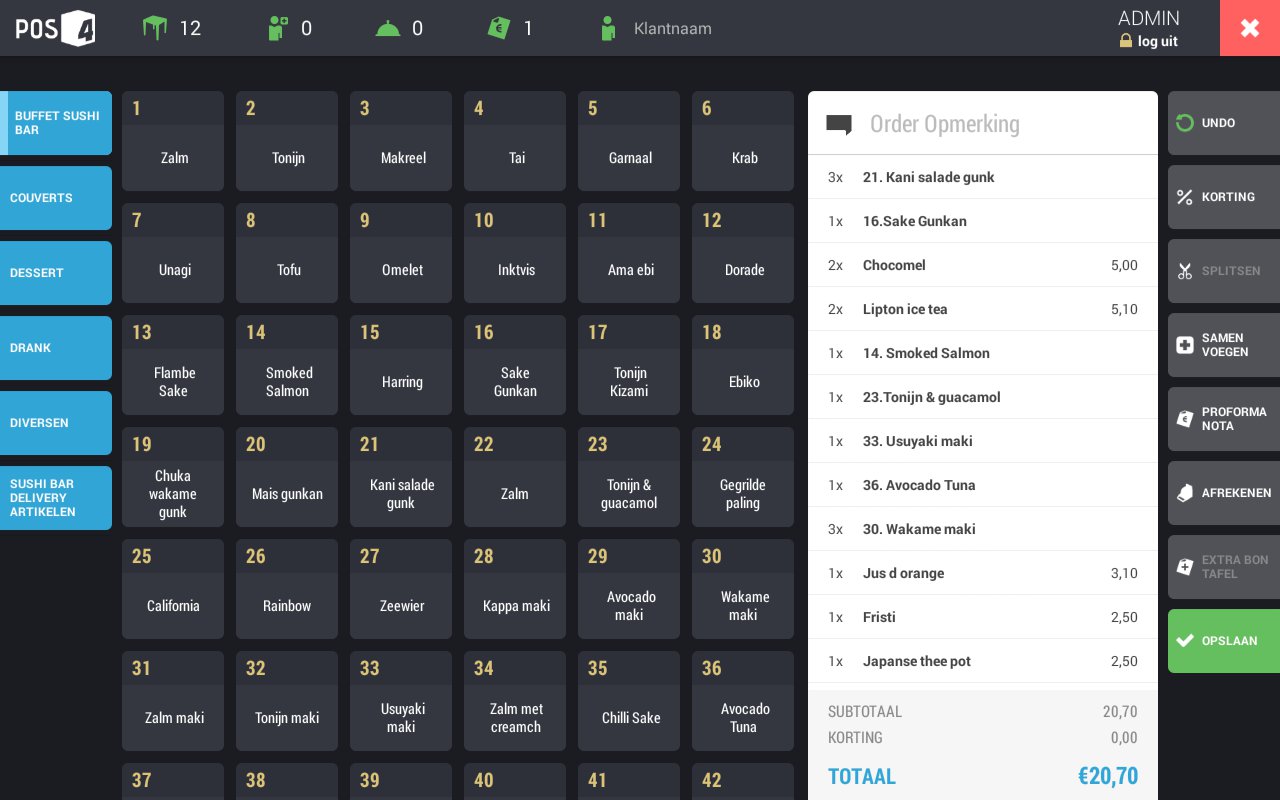
Task: Select Couverts in the category sidebar
Action: tap(56, 198)
